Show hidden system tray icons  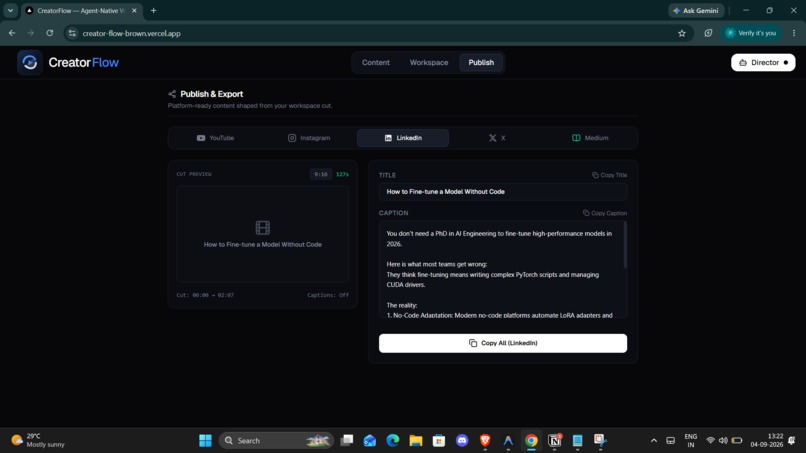654,441
